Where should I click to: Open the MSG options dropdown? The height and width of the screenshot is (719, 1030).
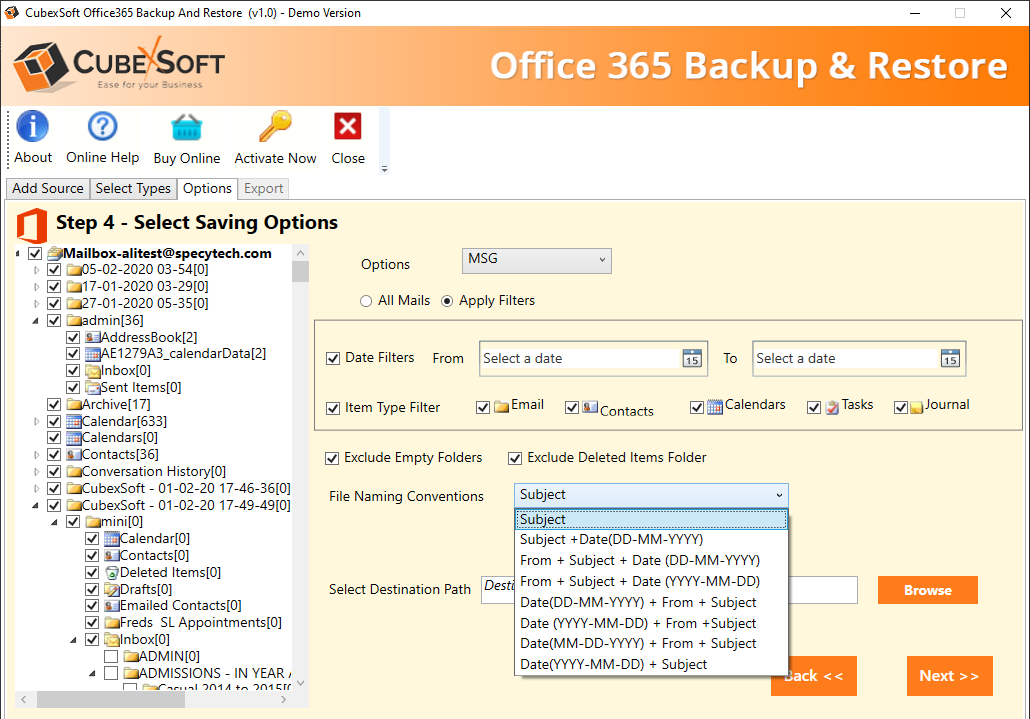536,260
